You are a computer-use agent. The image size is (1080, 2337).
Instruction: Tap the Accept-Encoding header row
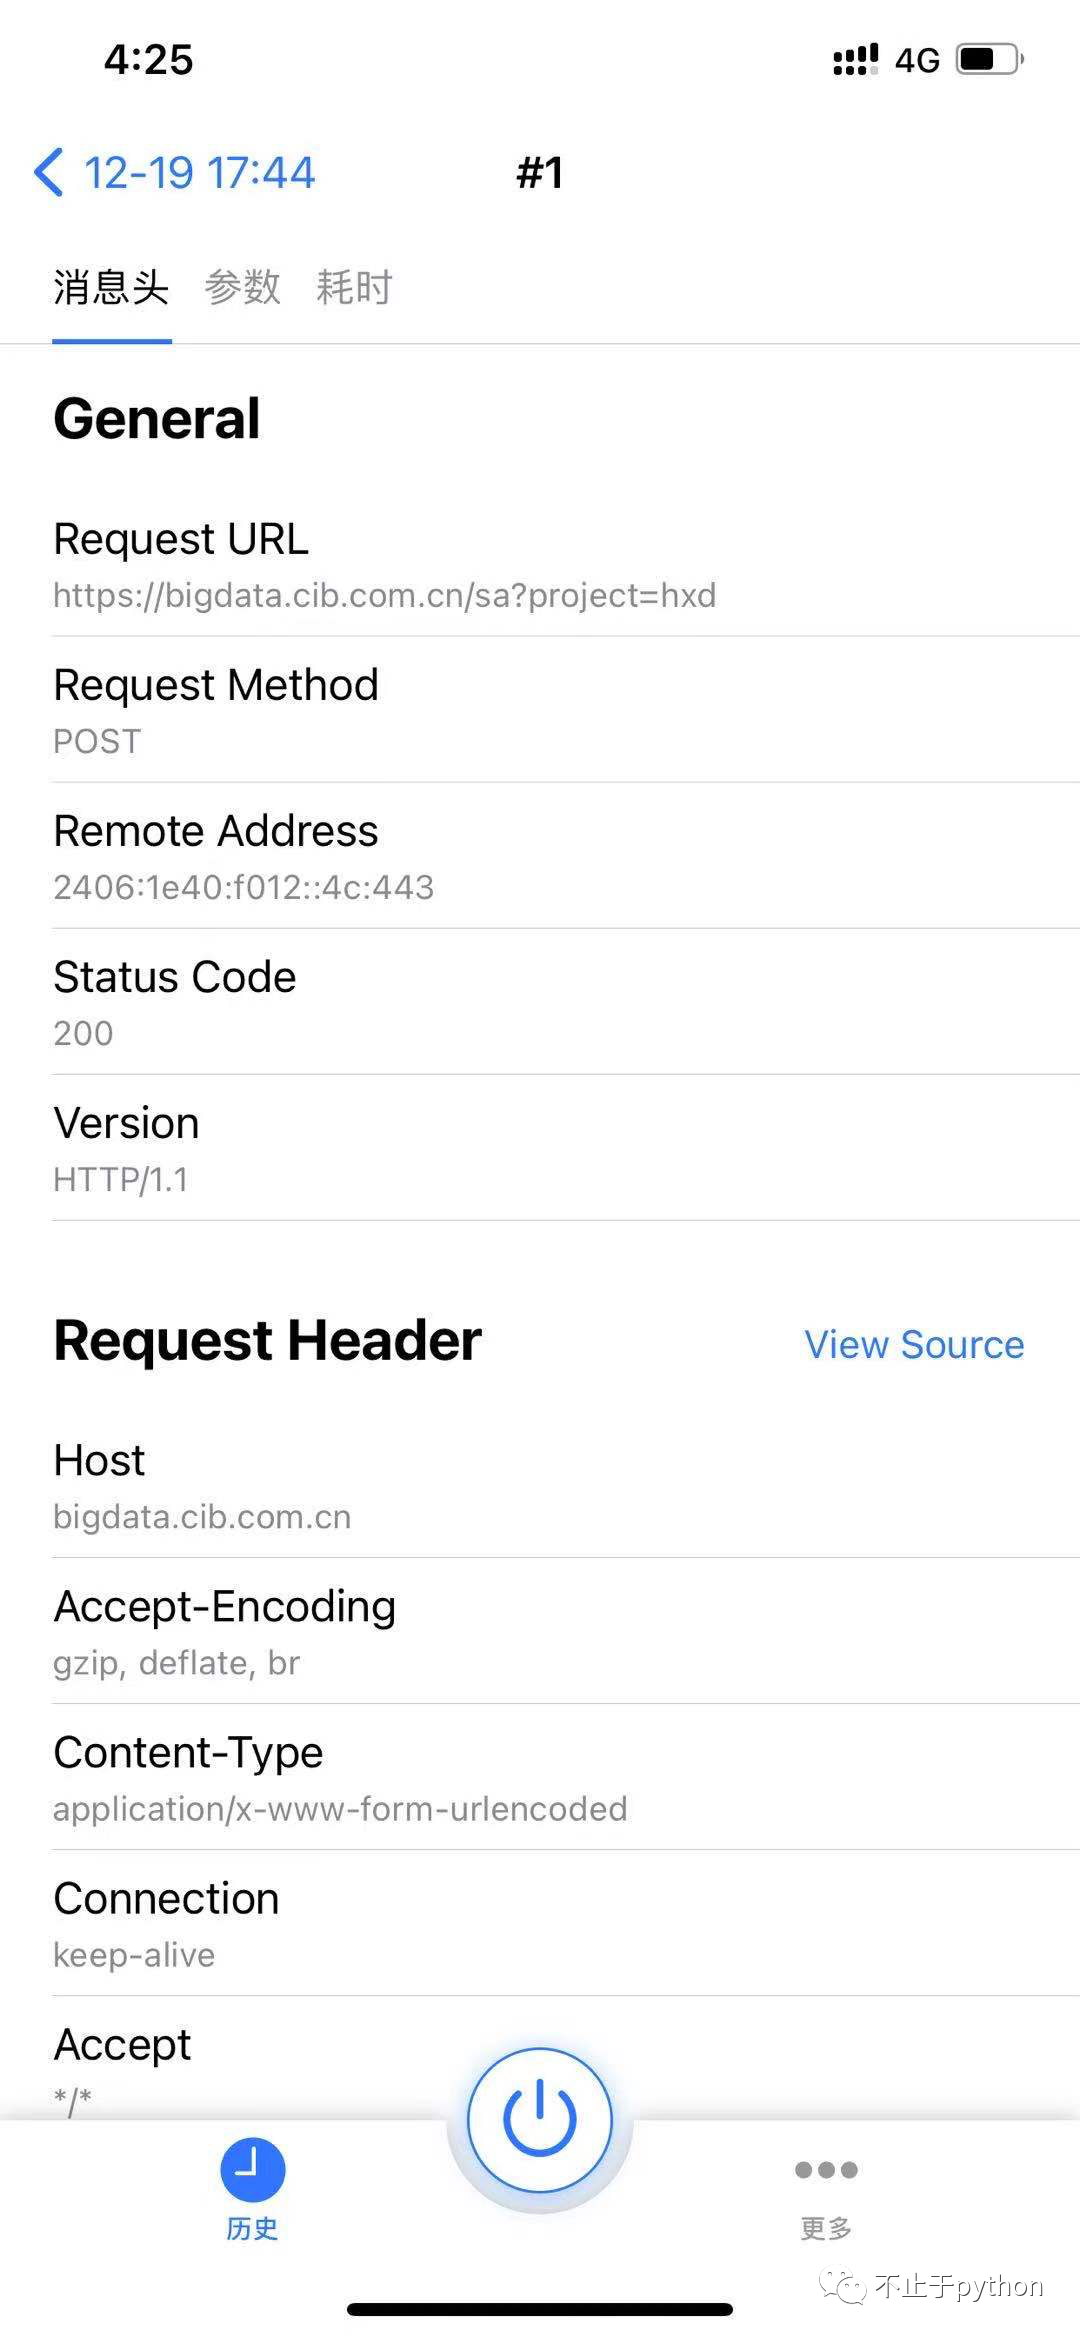(540, 1632)
